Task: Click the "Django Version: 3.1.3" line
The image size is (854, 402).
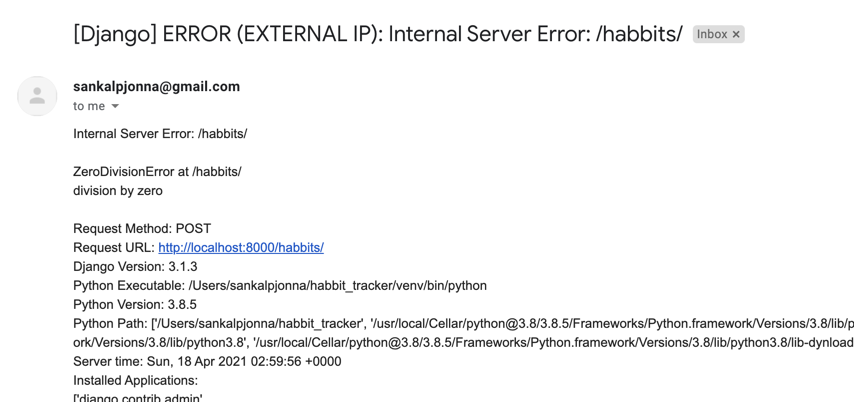Action: (135, 266)
